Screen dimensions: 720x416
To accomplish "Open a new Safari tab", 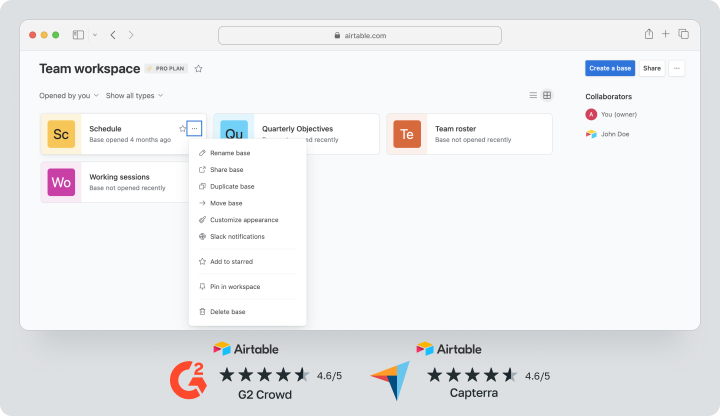I will pyautogui.click(x=666, y=34).
